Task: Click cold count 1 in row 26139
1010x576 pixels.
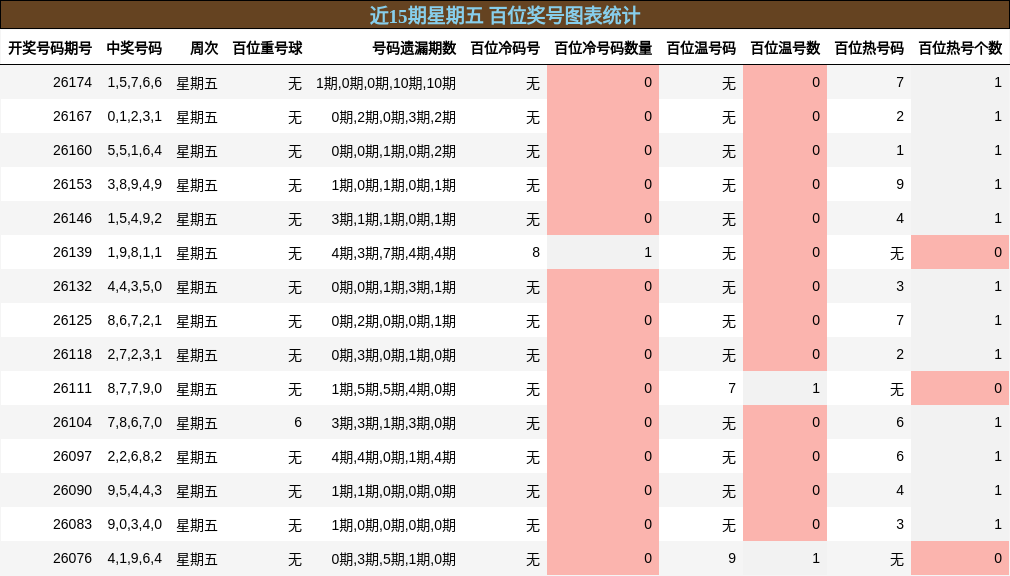Action: 648,253
